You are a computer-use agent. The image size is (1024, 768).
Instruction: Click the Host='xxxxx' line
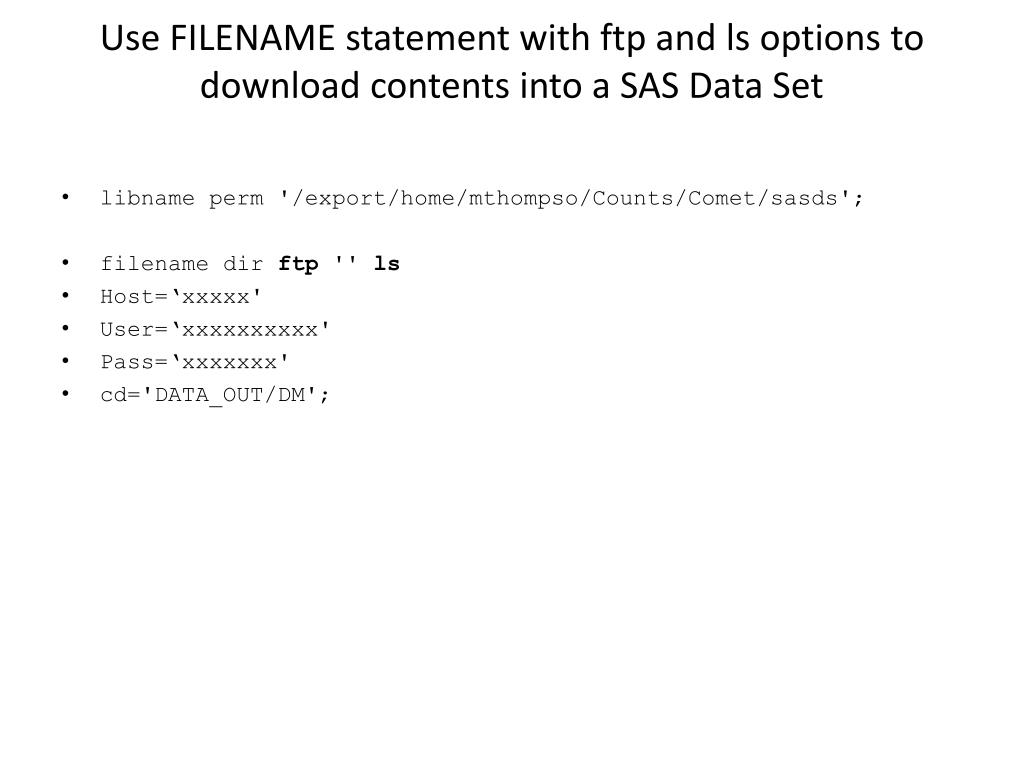pyautogui.click(x=181, y=297)
